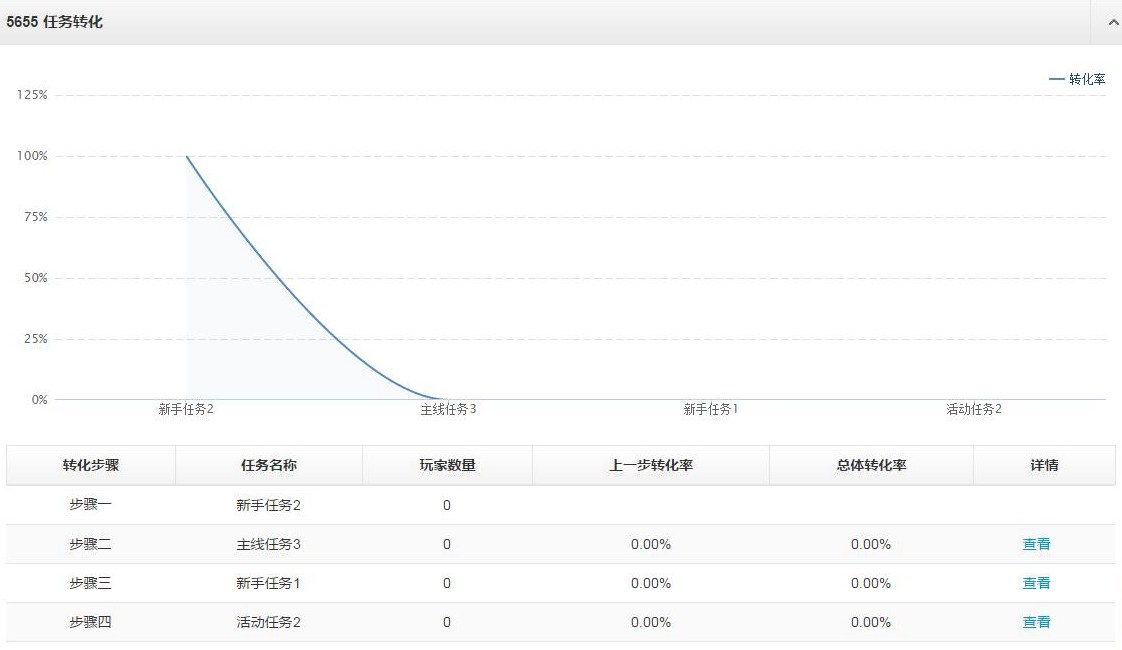Select the 新手任务2 axis label
The height and width of the screenshot is (650, 1122).
pos(187,409)
